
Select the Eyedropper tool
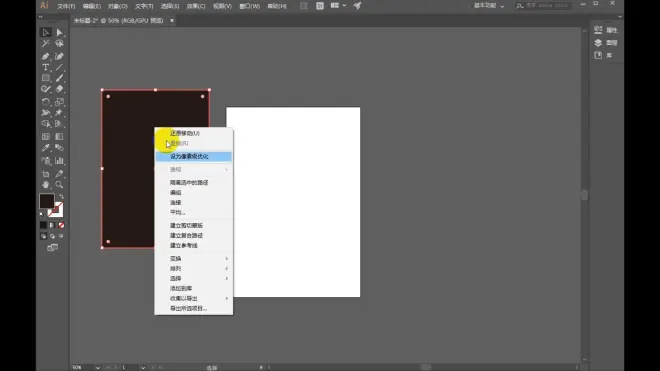point(46,148)
